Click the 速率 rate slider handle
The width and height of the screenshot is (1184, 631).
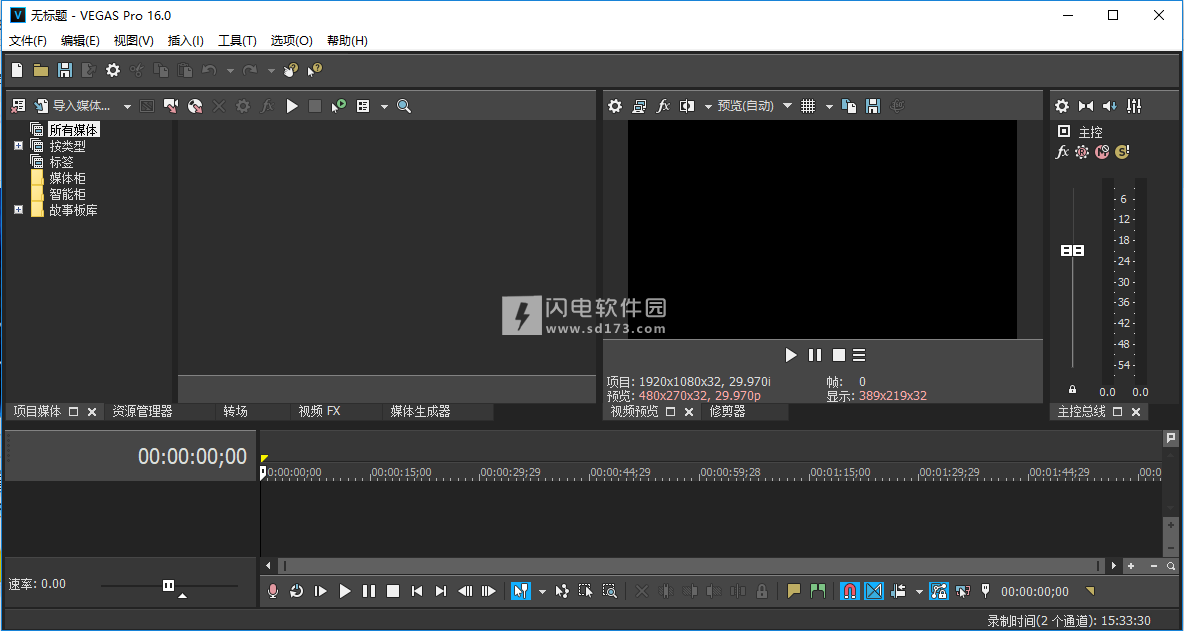tap(168, 585)
